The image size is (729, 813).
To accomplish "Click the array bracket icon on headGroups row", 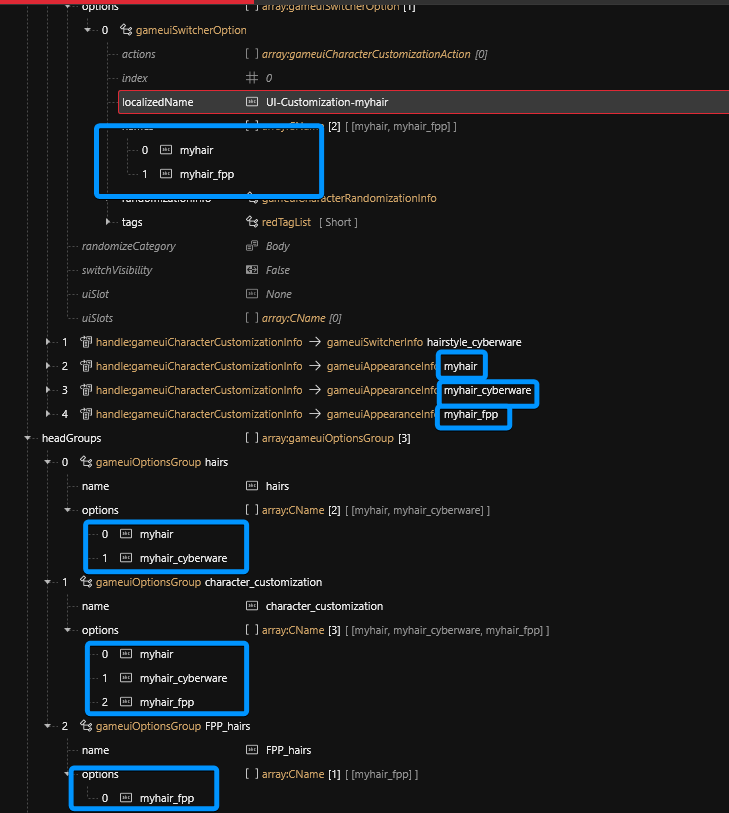I will [252, 438].
